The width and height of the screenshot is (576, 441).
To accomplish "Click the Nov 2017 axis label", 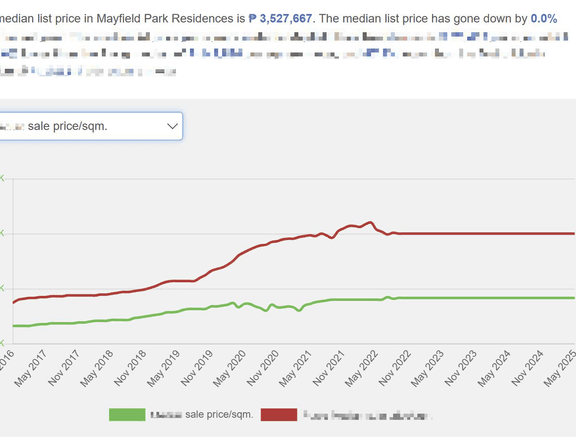I will pos(64,368).
